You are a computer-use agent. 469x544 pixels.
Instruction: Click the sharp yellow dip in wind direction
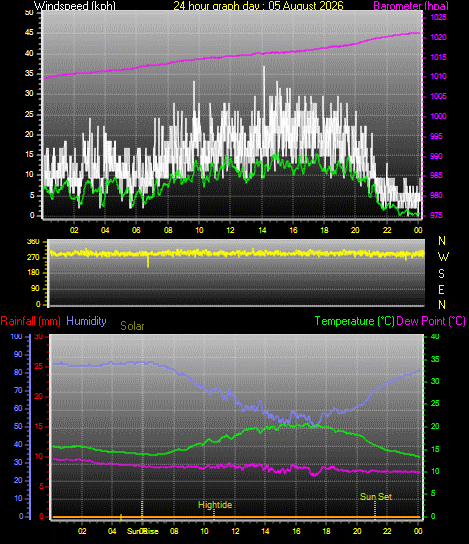pos(148,261)
